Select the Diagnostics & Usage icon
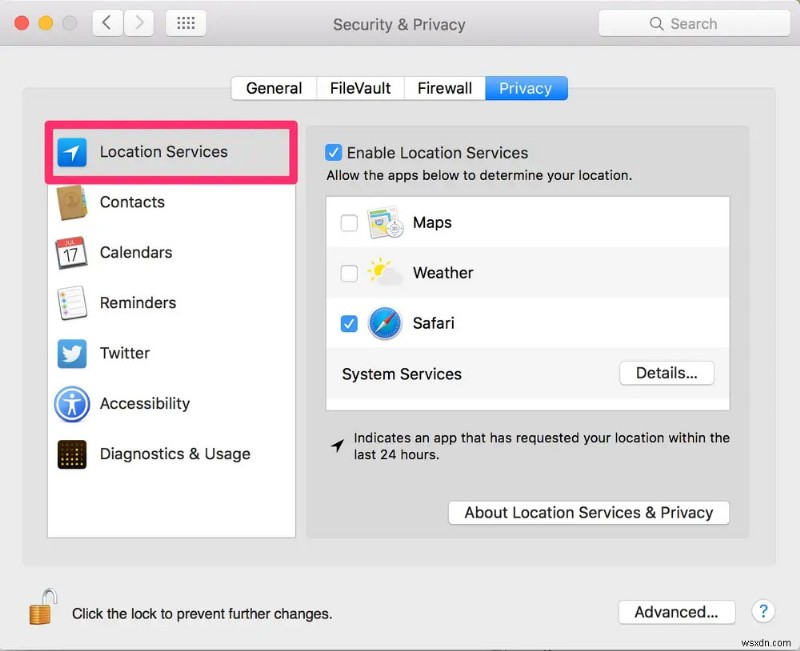This screenshot has width=800, height=651. pos(72,453)
